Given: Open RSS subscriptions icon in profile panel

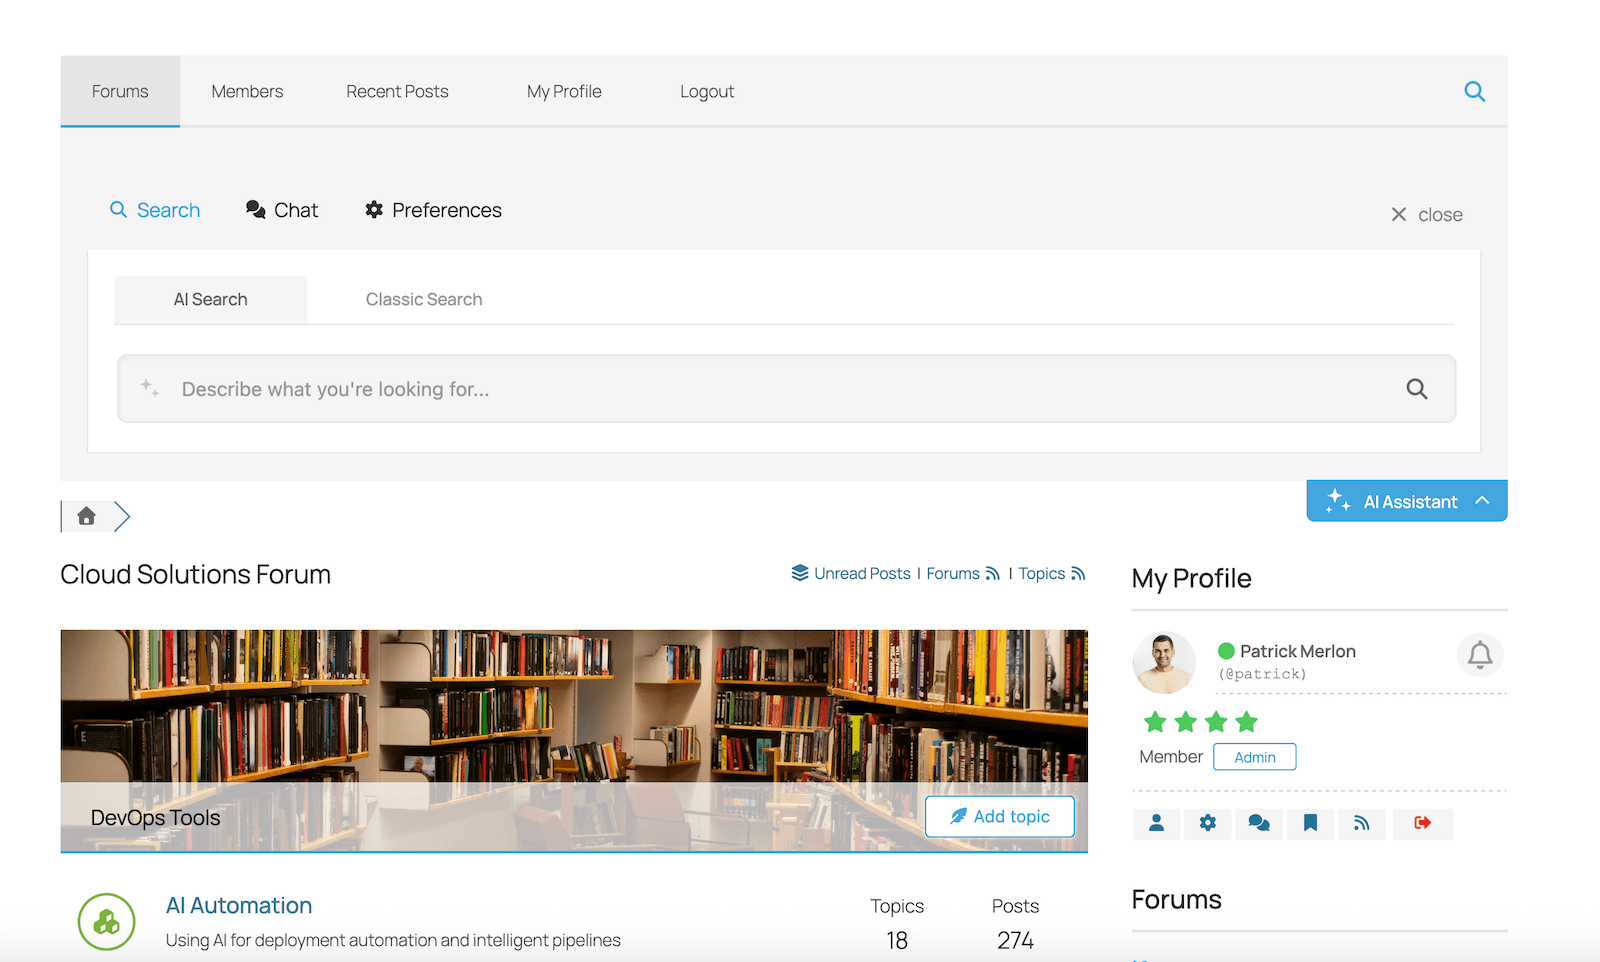Looking at the screenshot, I should [x=1361, y=824].
